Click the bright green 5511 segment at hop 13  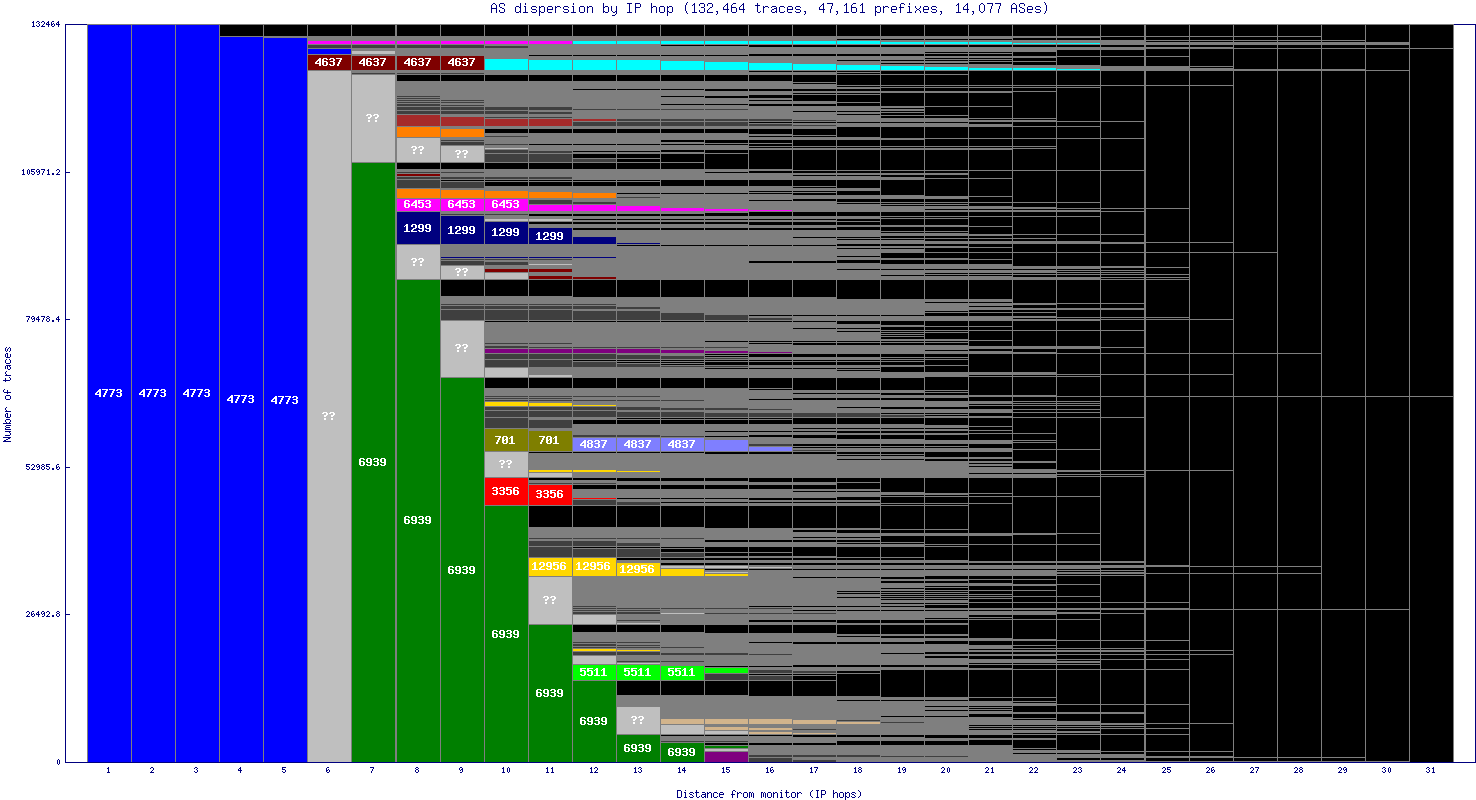(637, 672)
